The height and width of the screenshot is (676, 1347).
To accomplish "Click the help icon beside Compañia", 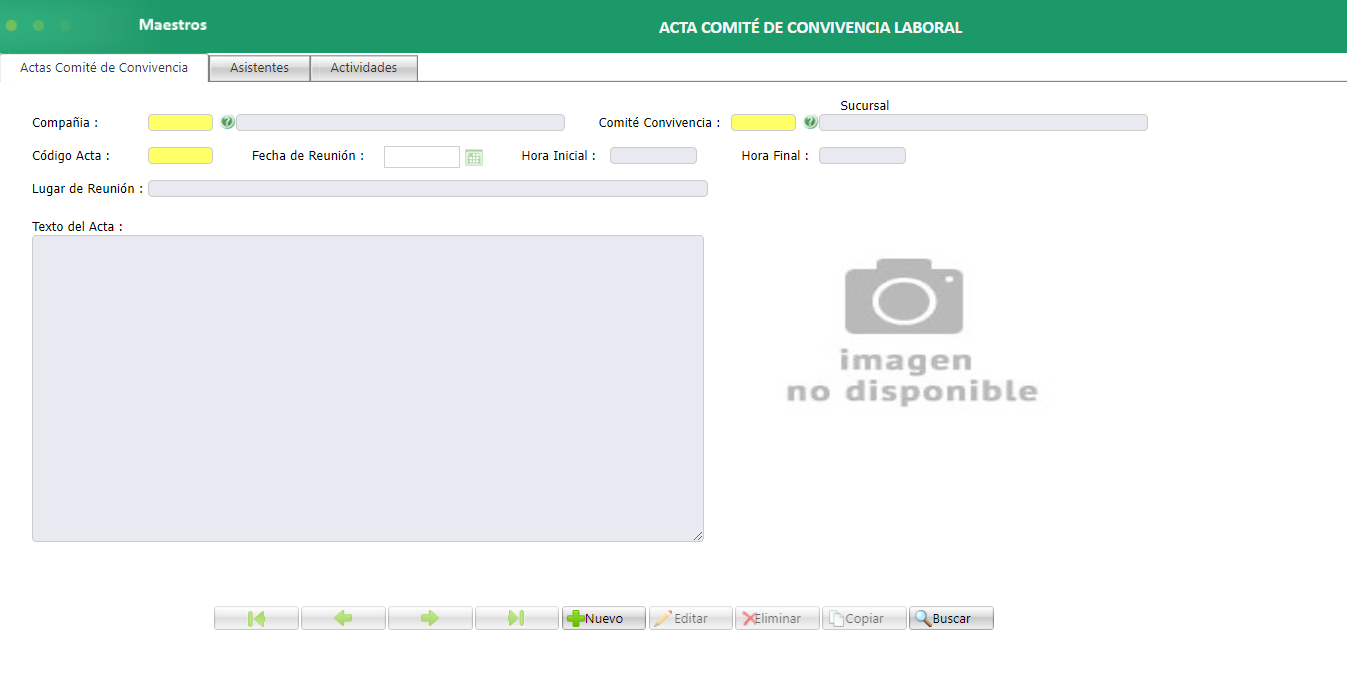I will coord(227,122).
